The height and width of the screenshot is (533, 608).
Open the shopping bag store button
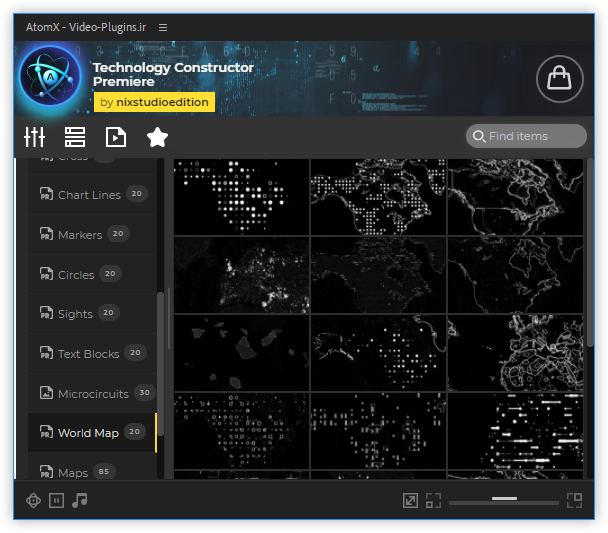(x=559, y=79)
